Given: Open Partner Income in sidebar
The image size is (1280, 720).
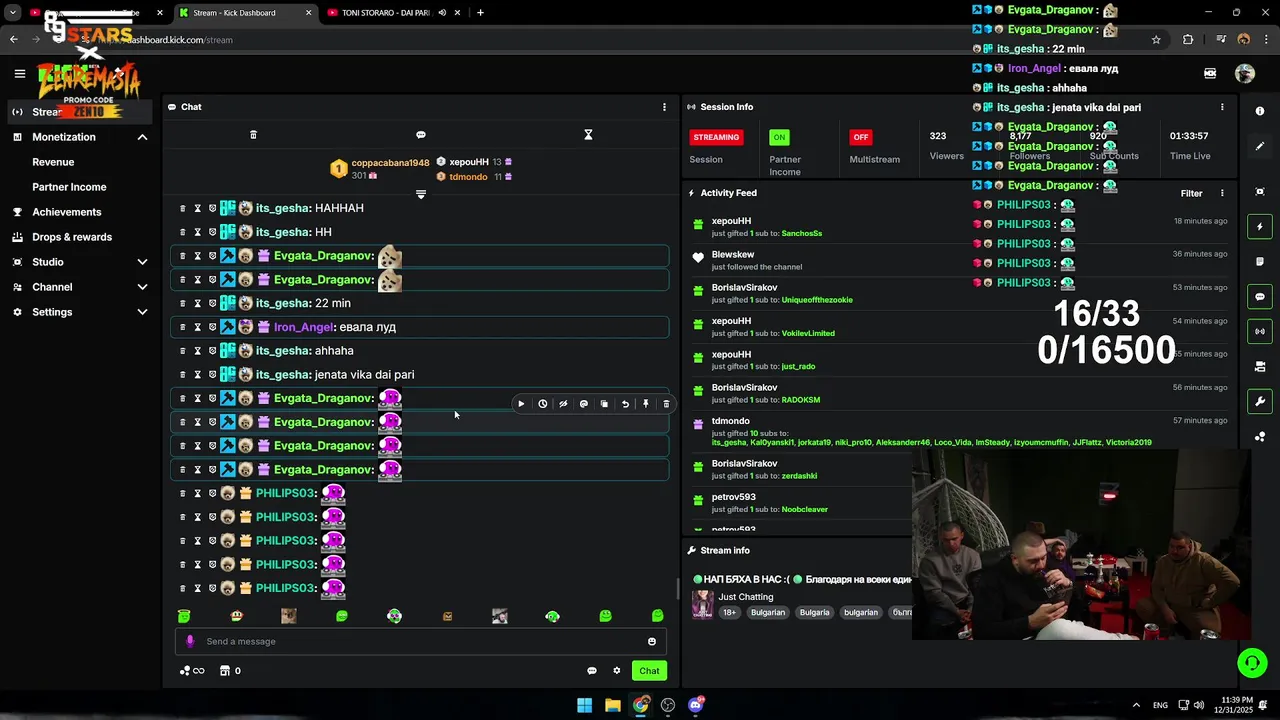Looking at the screenshot, I should (x=69, y=187).
